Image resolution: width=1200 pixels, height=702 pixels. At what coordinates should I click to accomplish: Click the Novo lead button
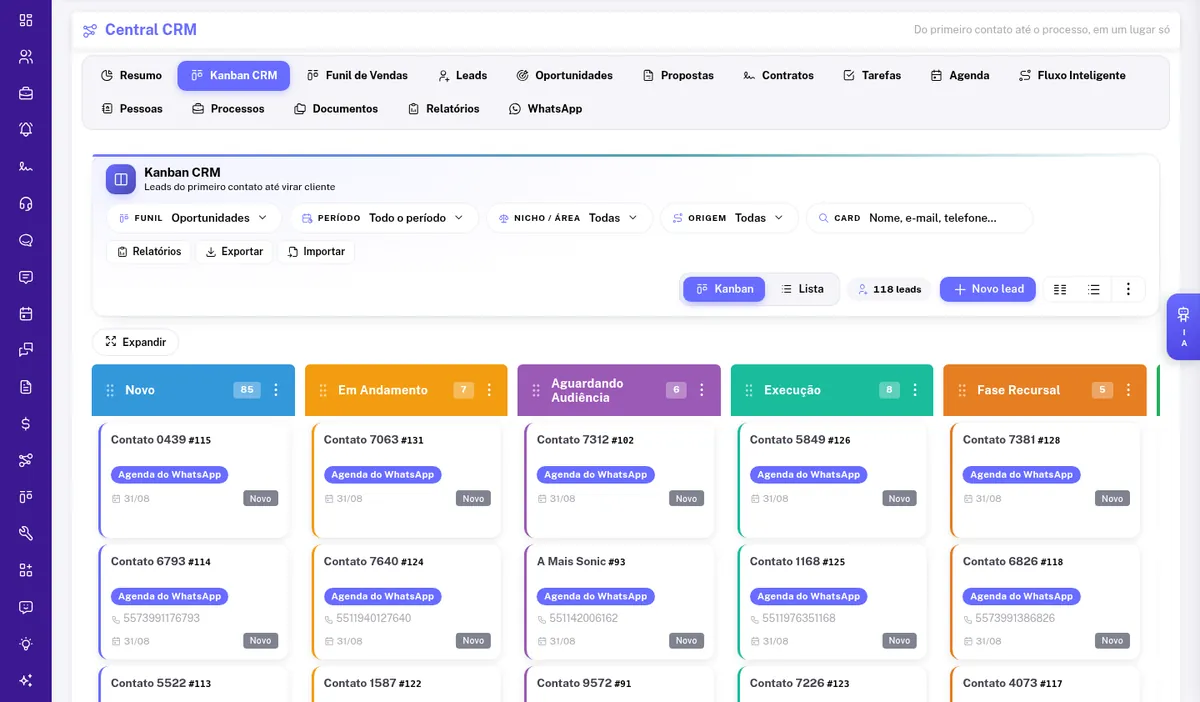click(x=988, y=289)
